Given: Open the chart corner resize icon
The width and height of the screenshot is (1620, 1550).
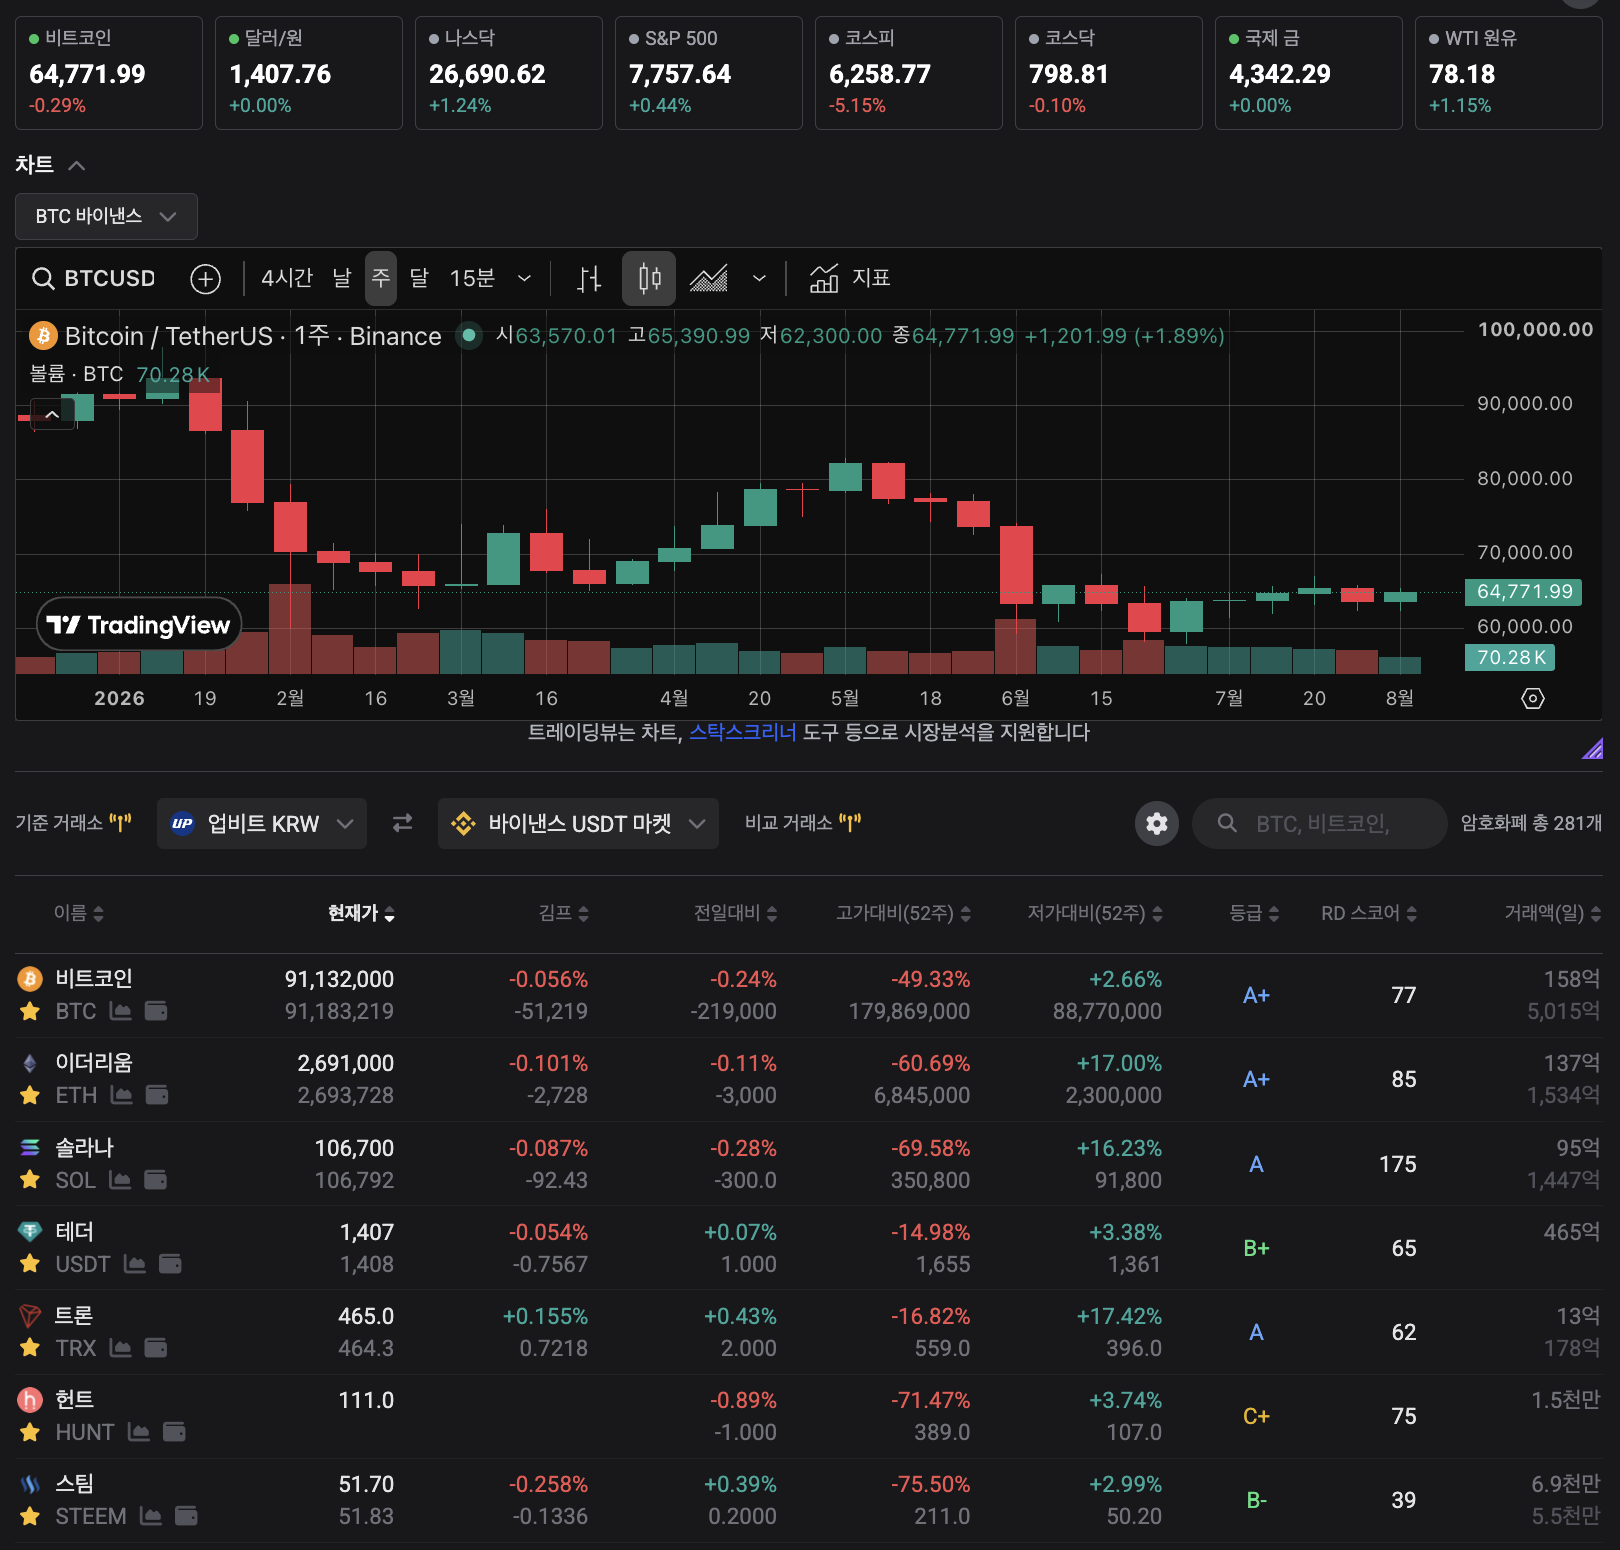Looking at the screenshot, I should 1592,748.
